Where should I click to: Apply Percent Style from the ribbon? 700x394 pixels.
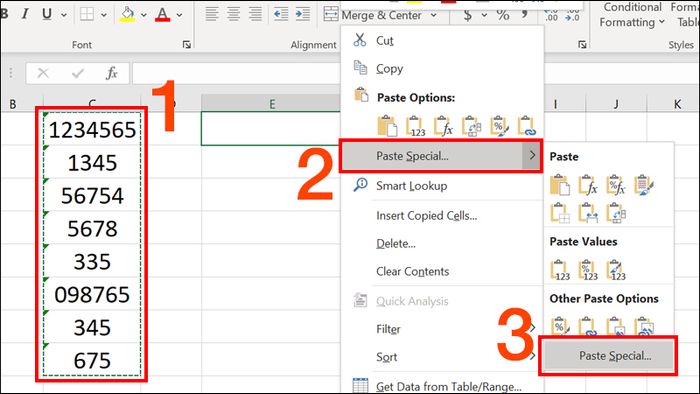coord(503,15)
